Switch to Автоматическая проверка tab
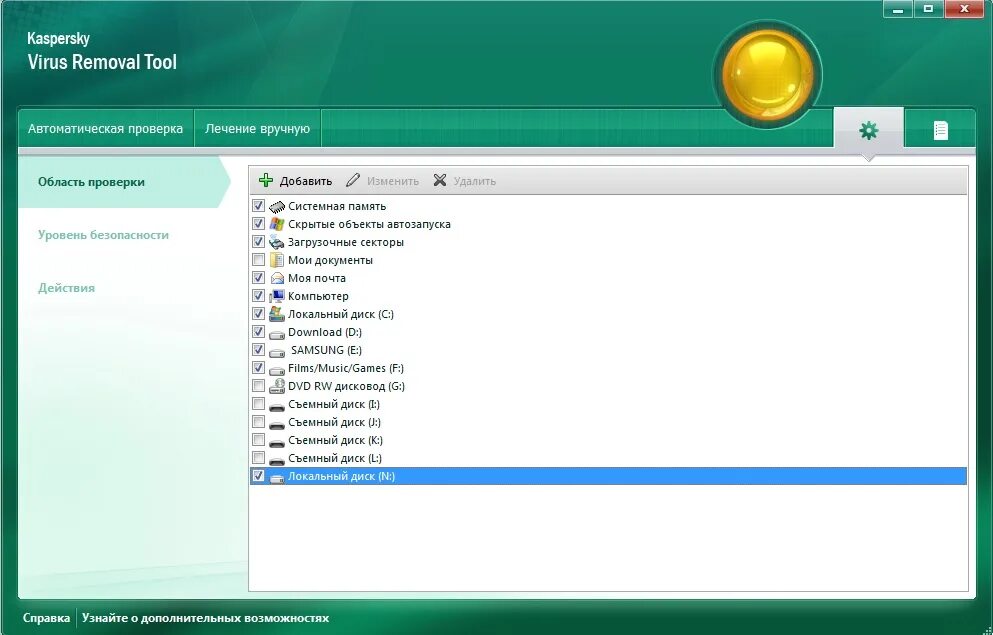 105,129
